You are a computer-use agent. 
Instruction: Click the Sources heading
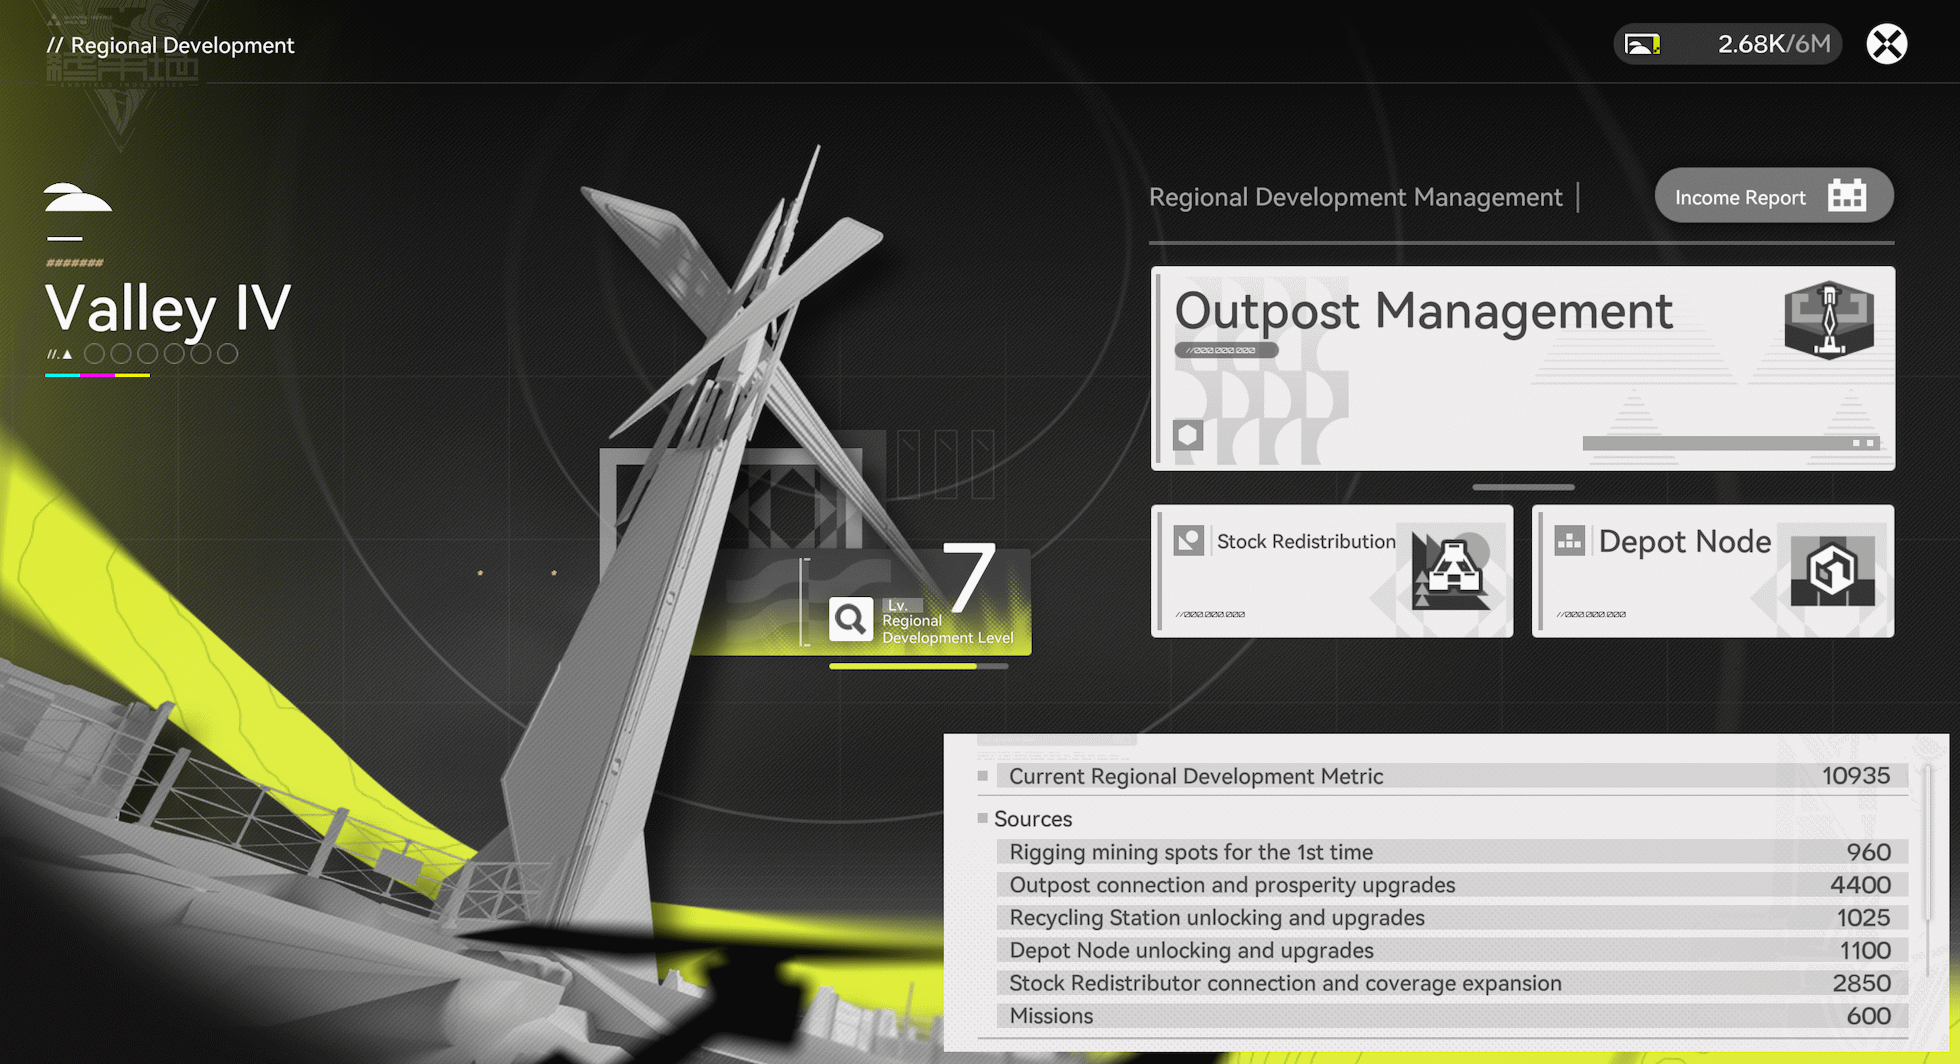tap(1033, 819)
